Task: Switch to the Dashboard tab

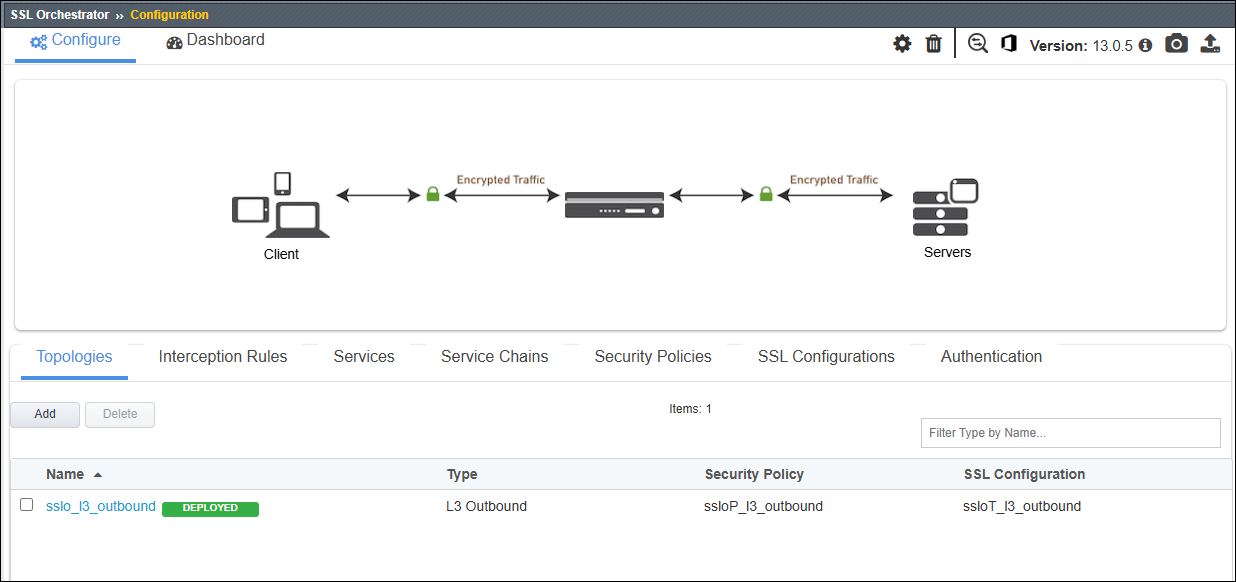Action: pos(216,41)
